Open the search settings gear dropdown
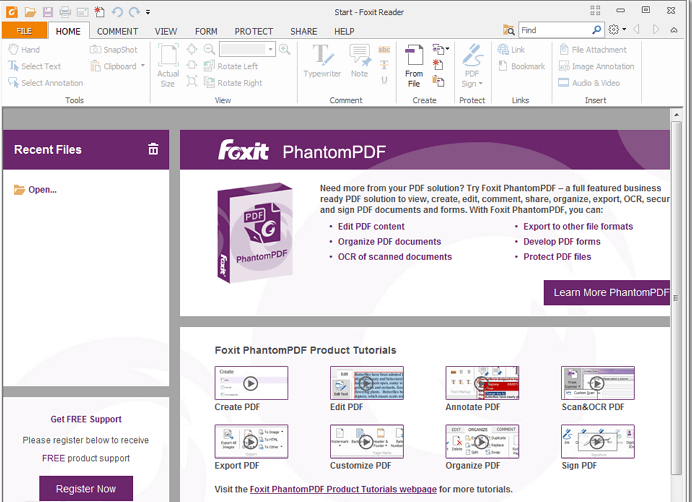 pyautogui.click(x=617, y=30)
